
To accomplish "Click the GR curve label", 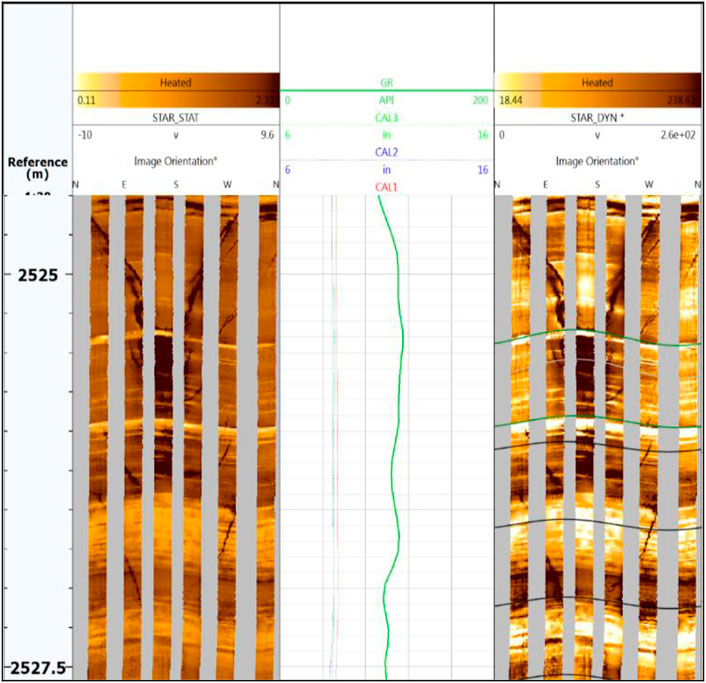I will 387,83.
